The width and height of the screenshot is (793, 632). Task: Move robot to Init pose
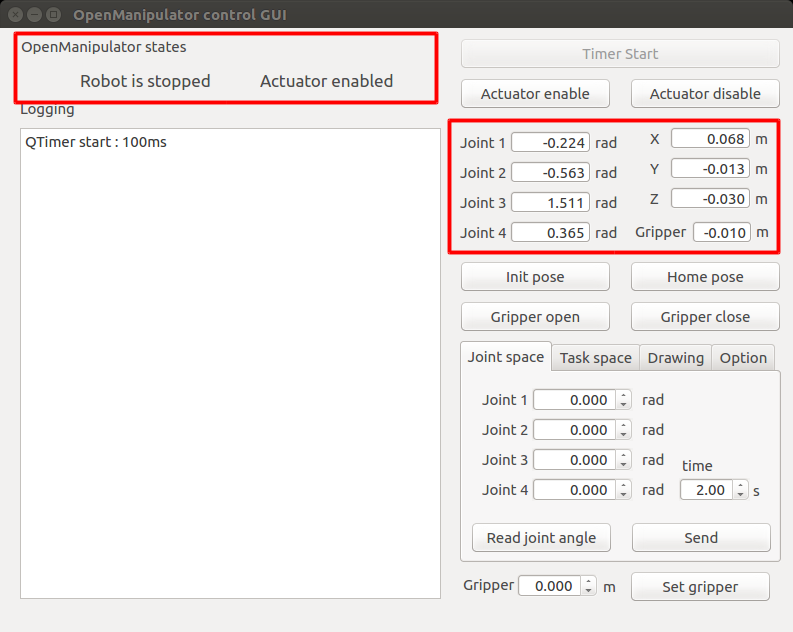tap(535, 277)
